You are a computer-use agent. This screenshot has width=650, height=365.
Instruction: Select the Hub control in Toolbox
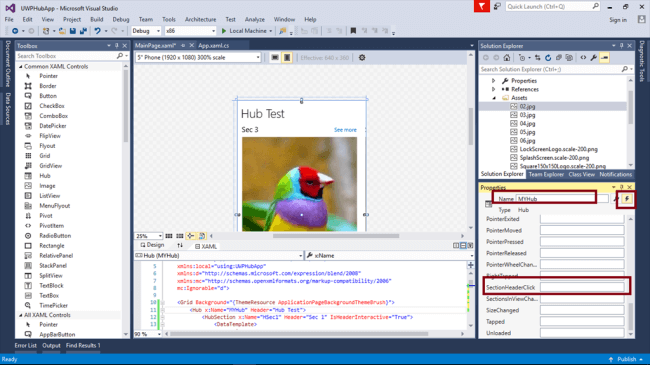[45, 176]
